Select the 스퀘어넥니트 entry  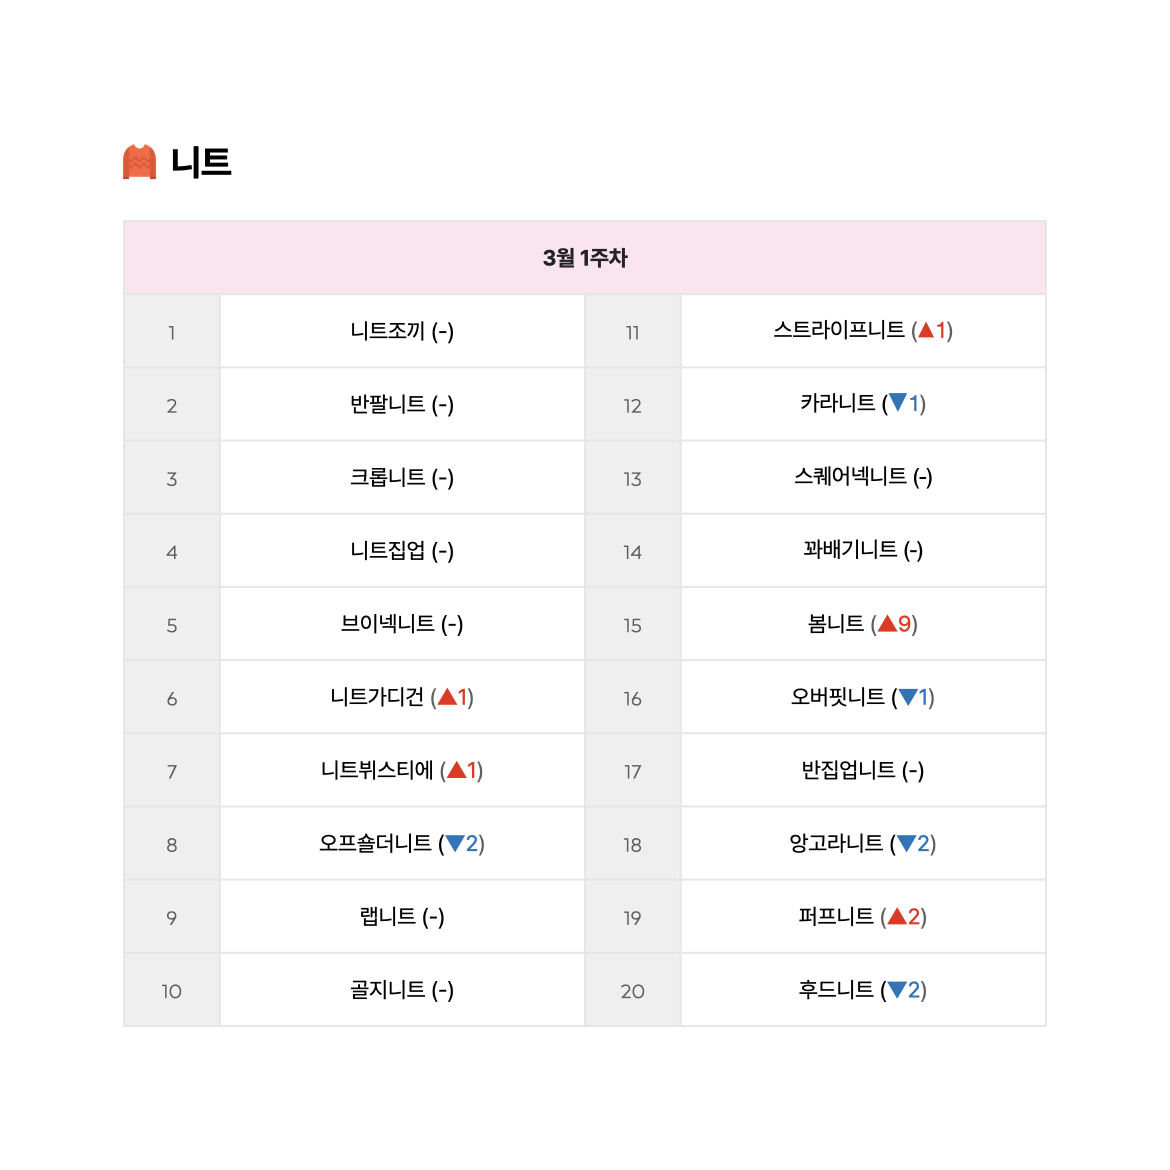[x=850, y=477]
